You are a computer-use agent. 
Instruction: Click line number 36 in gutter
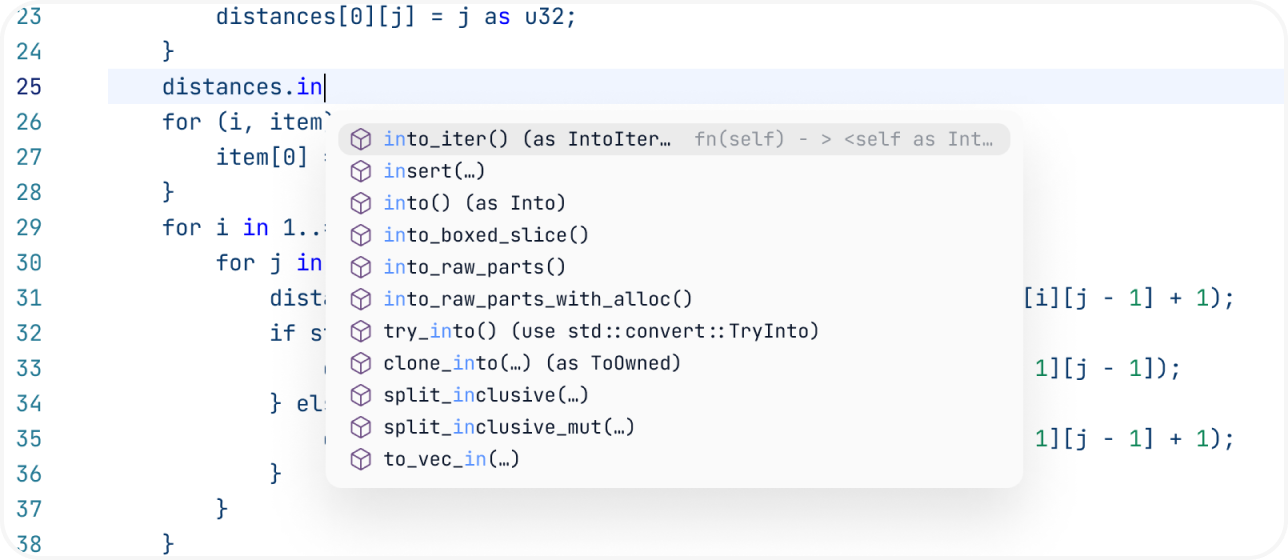click(x=29, y=474)
